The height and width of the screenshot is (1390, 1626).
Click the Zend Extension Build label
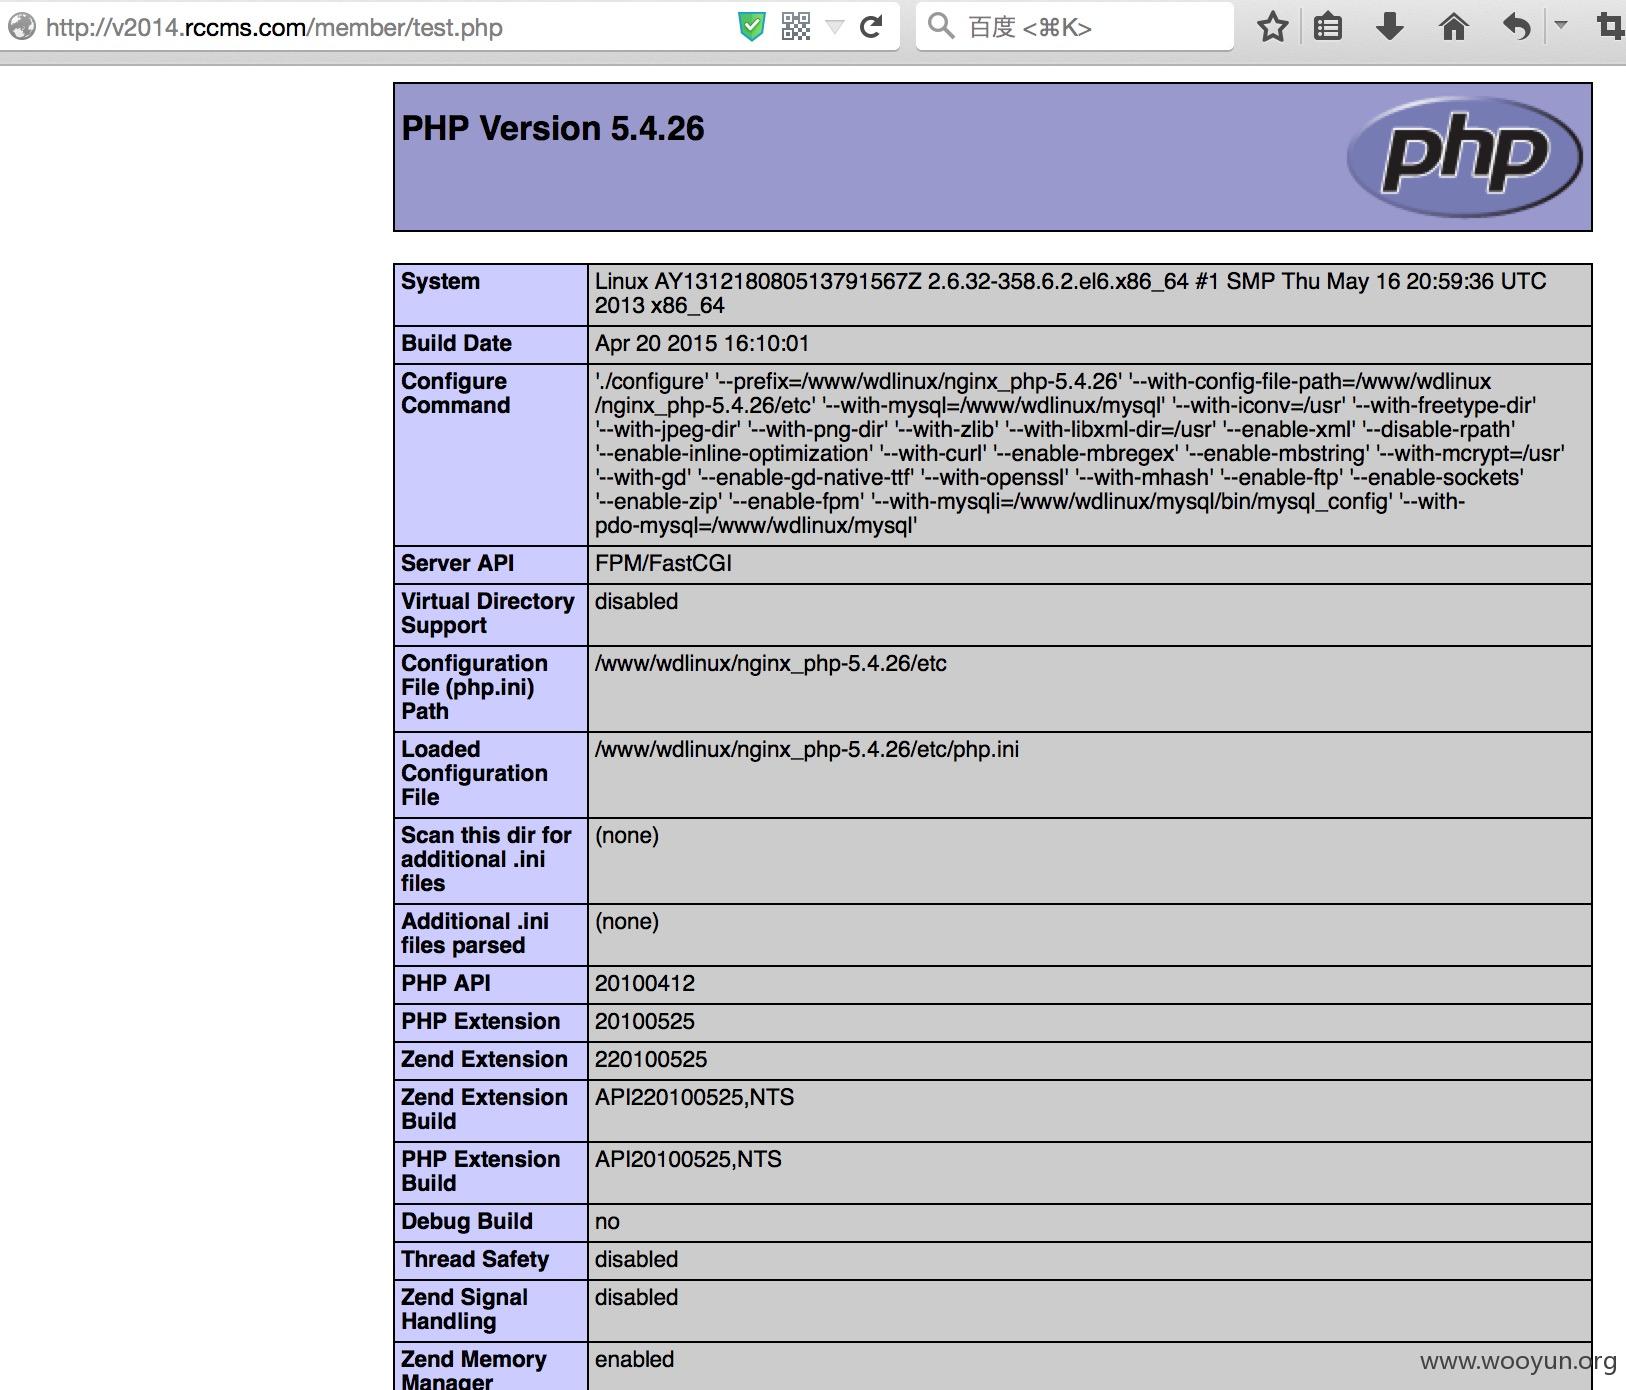coord(484,1110)
